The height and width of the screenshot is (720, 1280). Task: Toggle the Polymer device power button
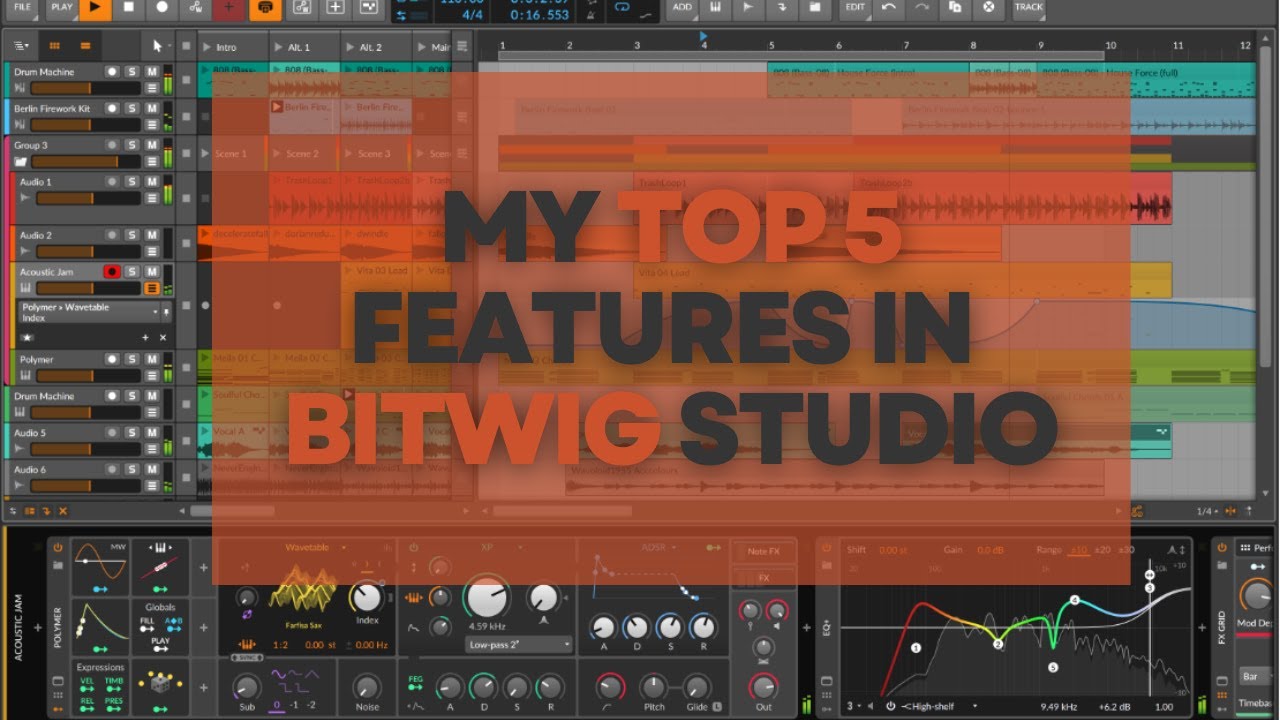58,547
